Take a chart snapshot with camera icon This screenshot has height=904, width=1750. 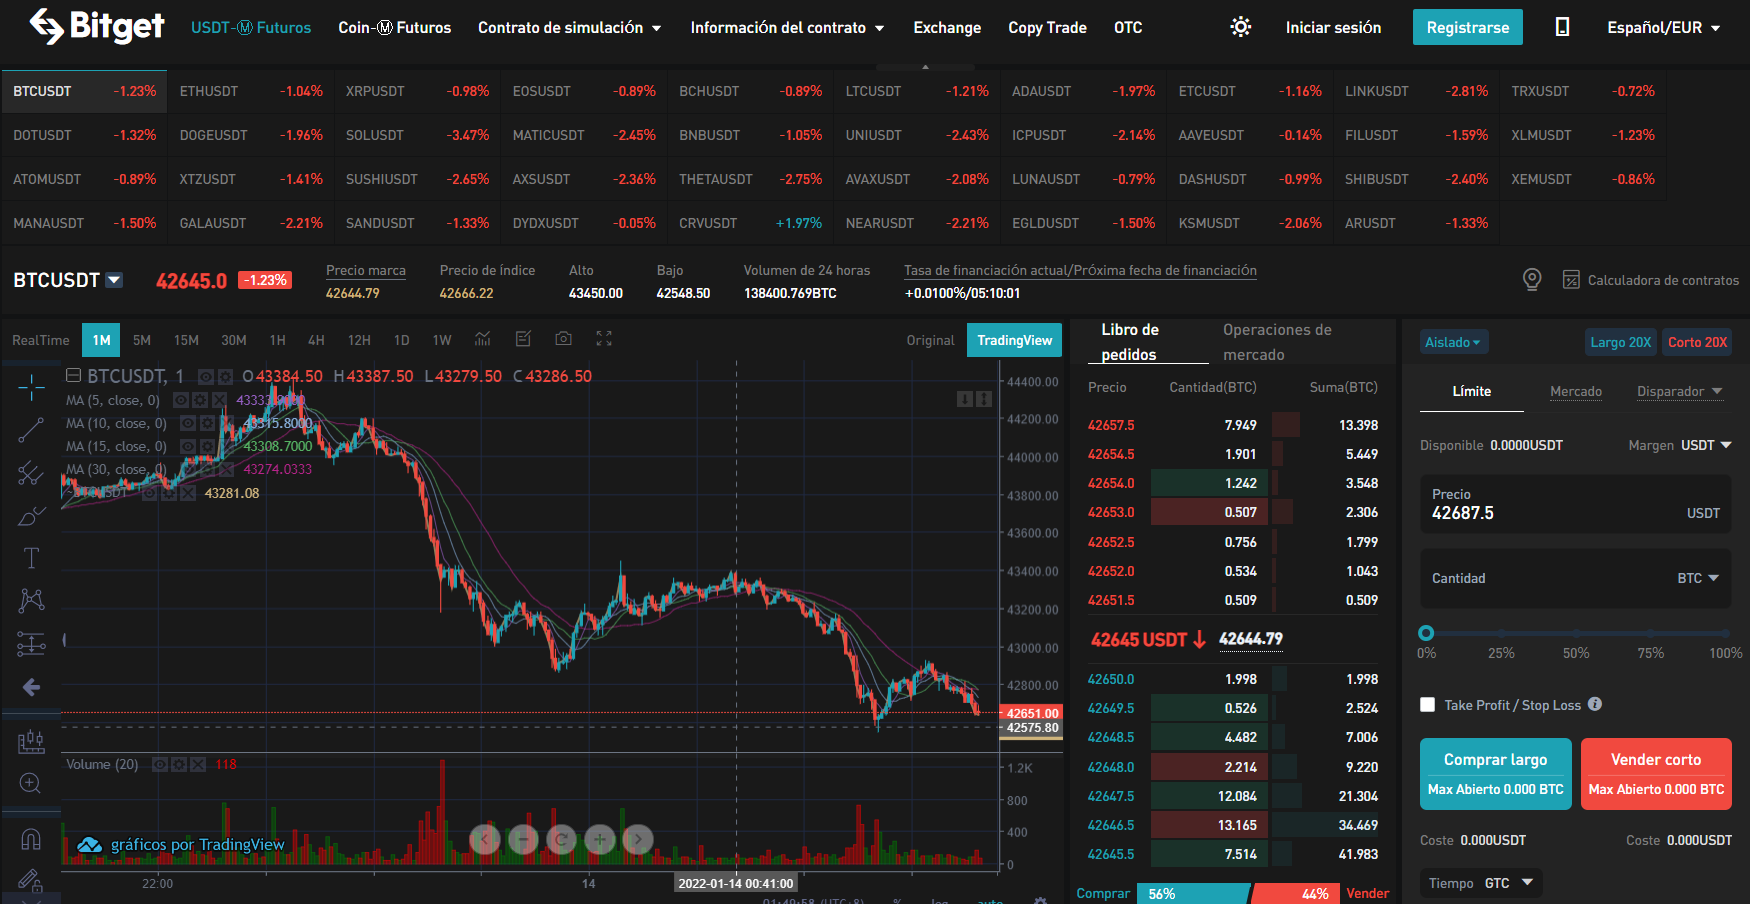564,339
